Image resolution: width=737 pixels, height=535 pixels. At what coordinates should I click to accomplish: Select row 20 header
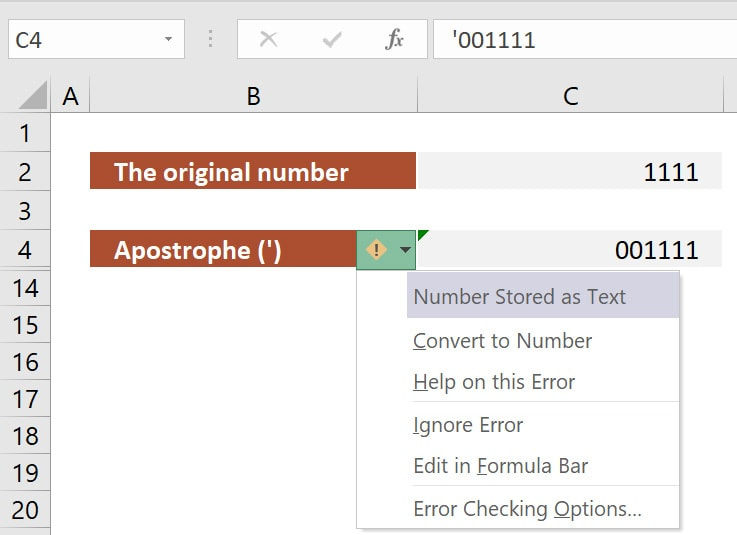(25, 510)
